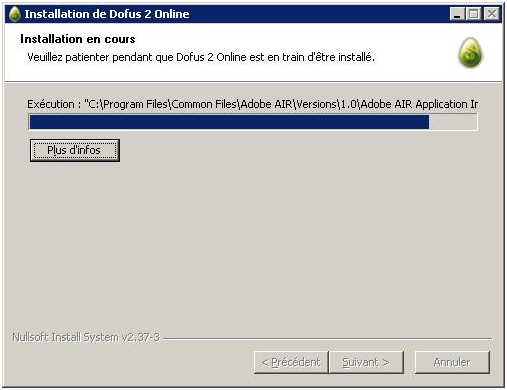
Task: Close the installer with the X button
Action: pos(491,14)
